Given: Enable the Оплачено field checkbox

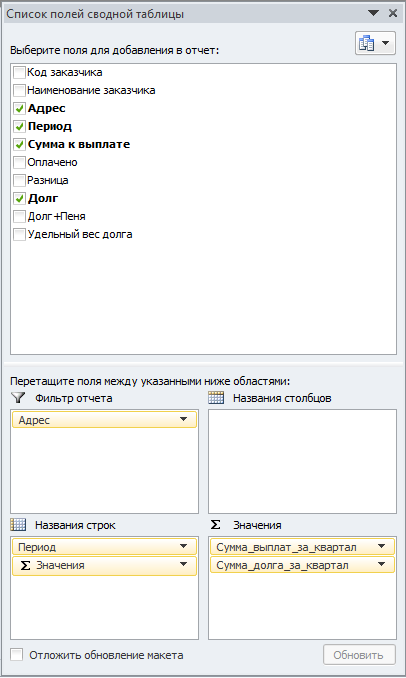Looking at the screenshot, I should click(19, 163).
